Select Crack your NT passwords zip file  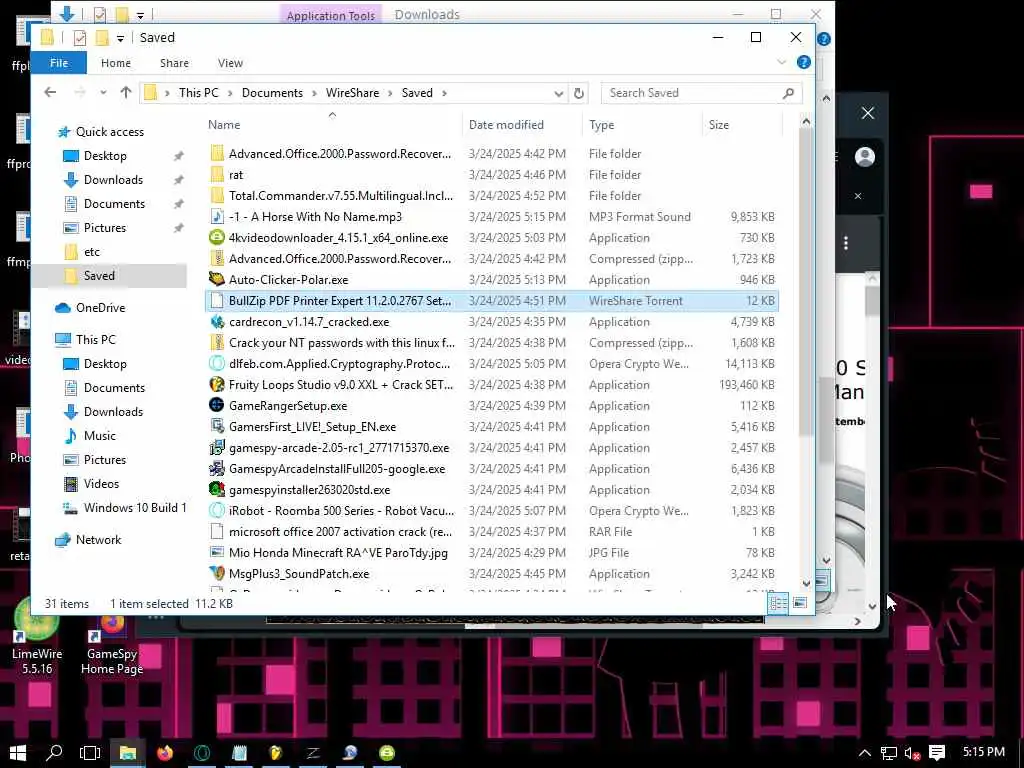492,343
